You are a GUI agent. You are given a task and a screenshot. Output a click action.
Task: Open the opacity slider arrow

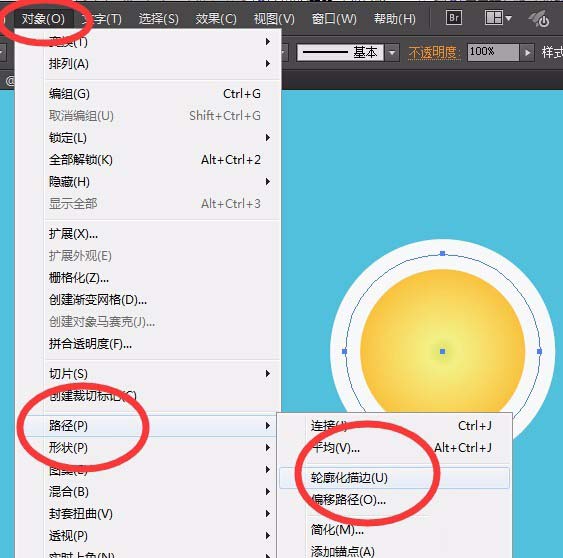(527, 53)
